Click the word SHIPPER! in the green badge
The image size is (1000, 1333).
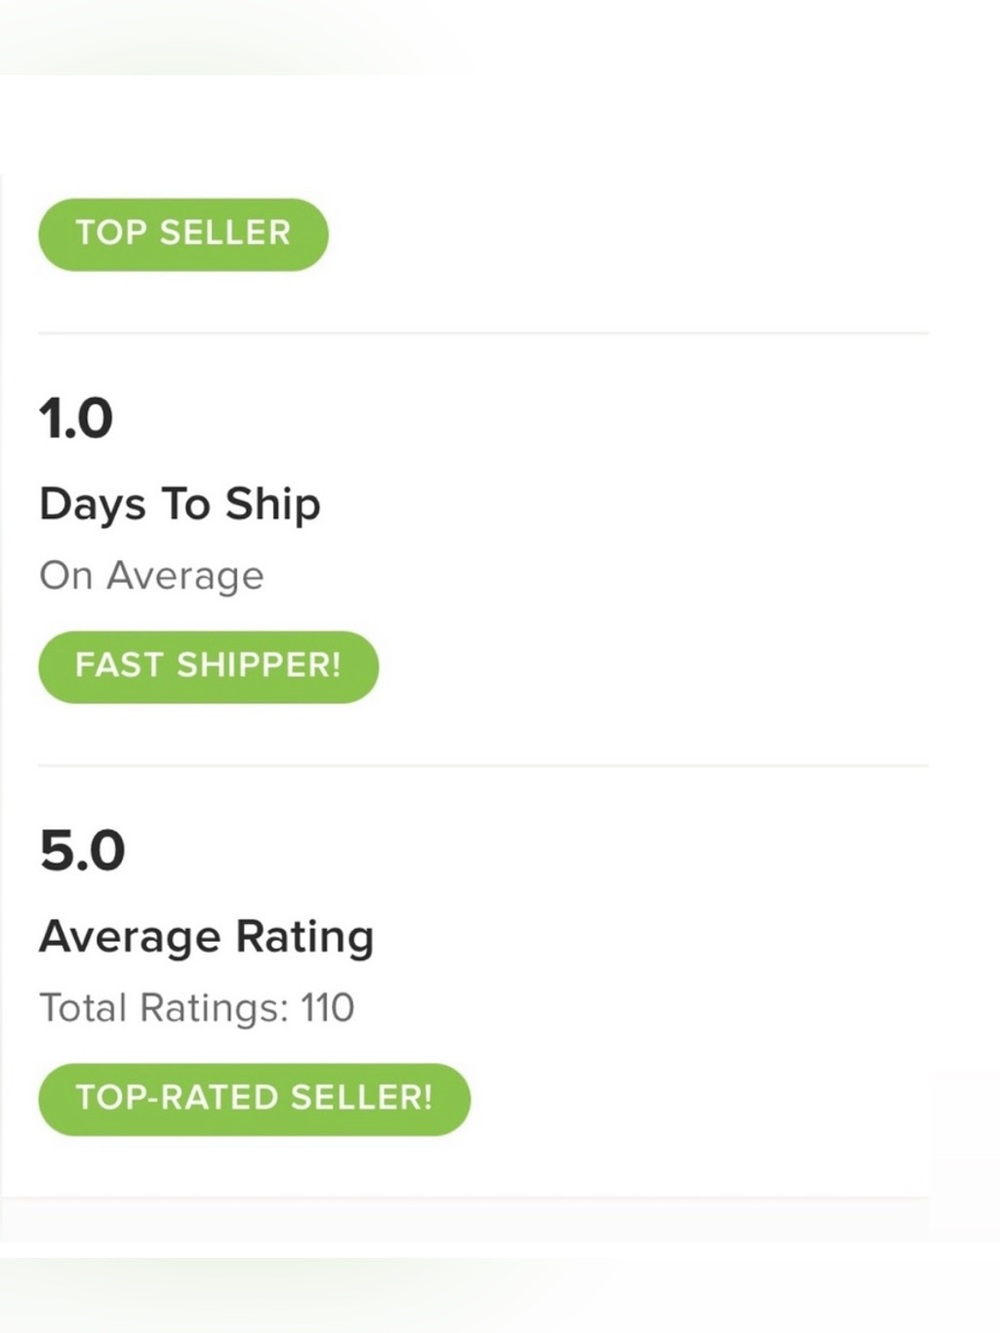(259, 665)
